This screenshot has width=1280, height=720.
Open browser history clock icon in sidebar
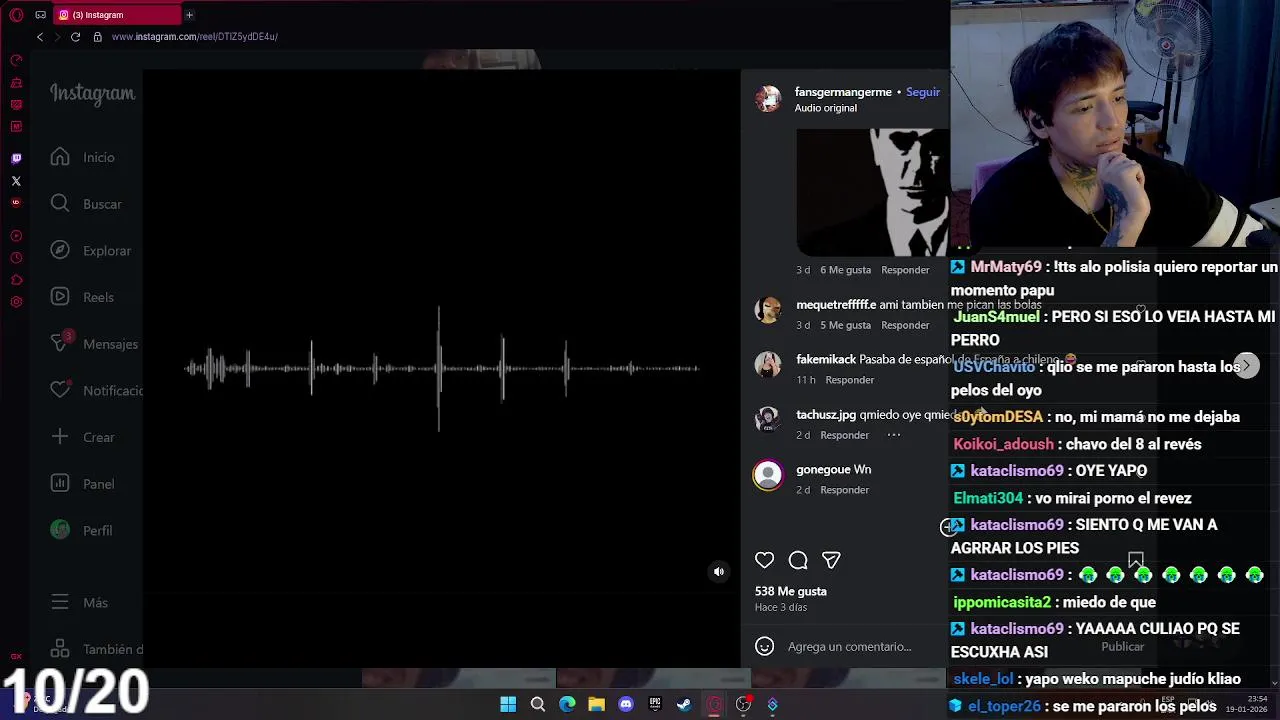point(16,258)
